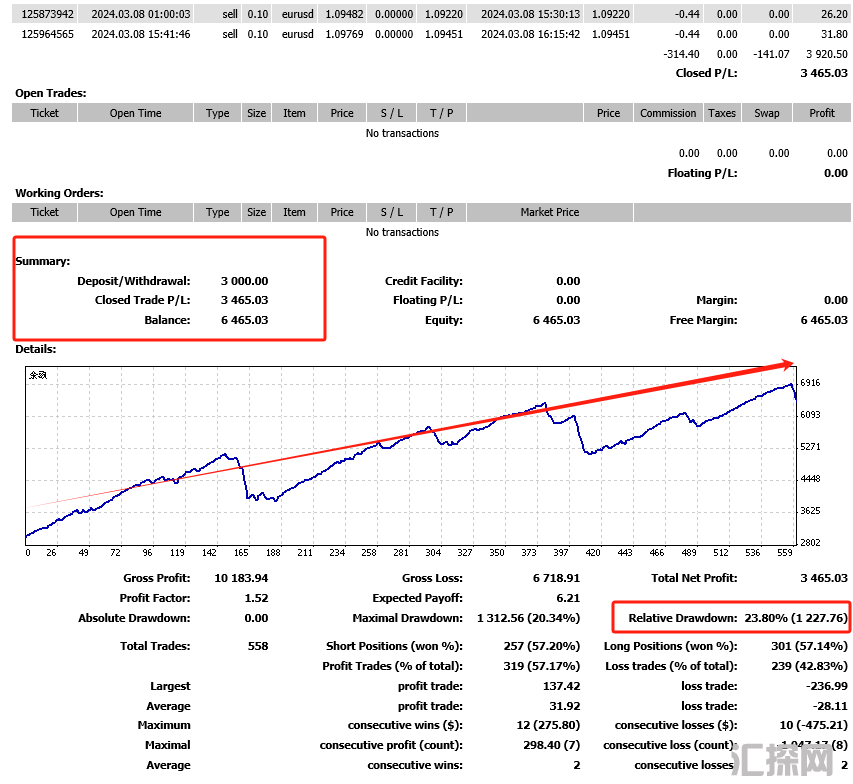Click open time 2024.03.08 15:41:46
Viewport: 853px width, 784px height.
(141, 34)
